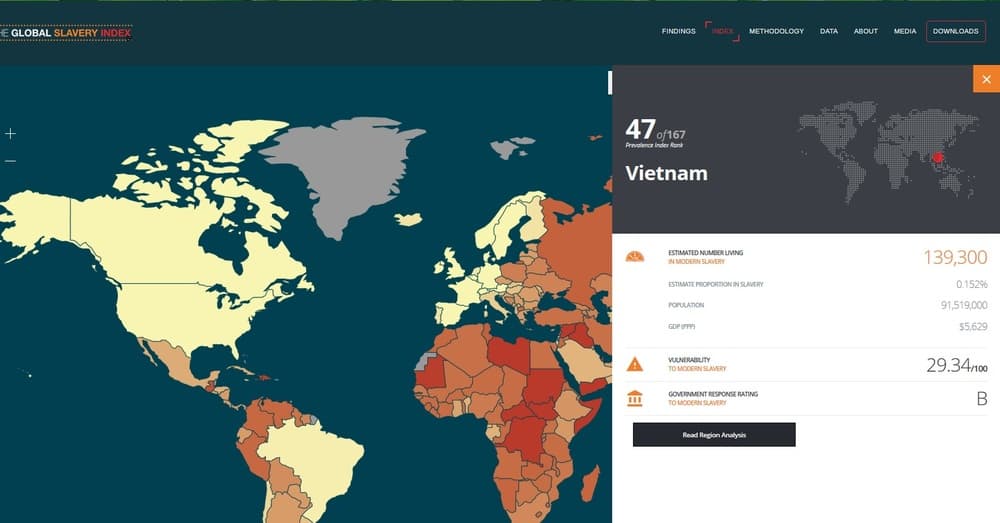Click the Downloads button
Viewport: 1000px width, 523px height.
955,31
